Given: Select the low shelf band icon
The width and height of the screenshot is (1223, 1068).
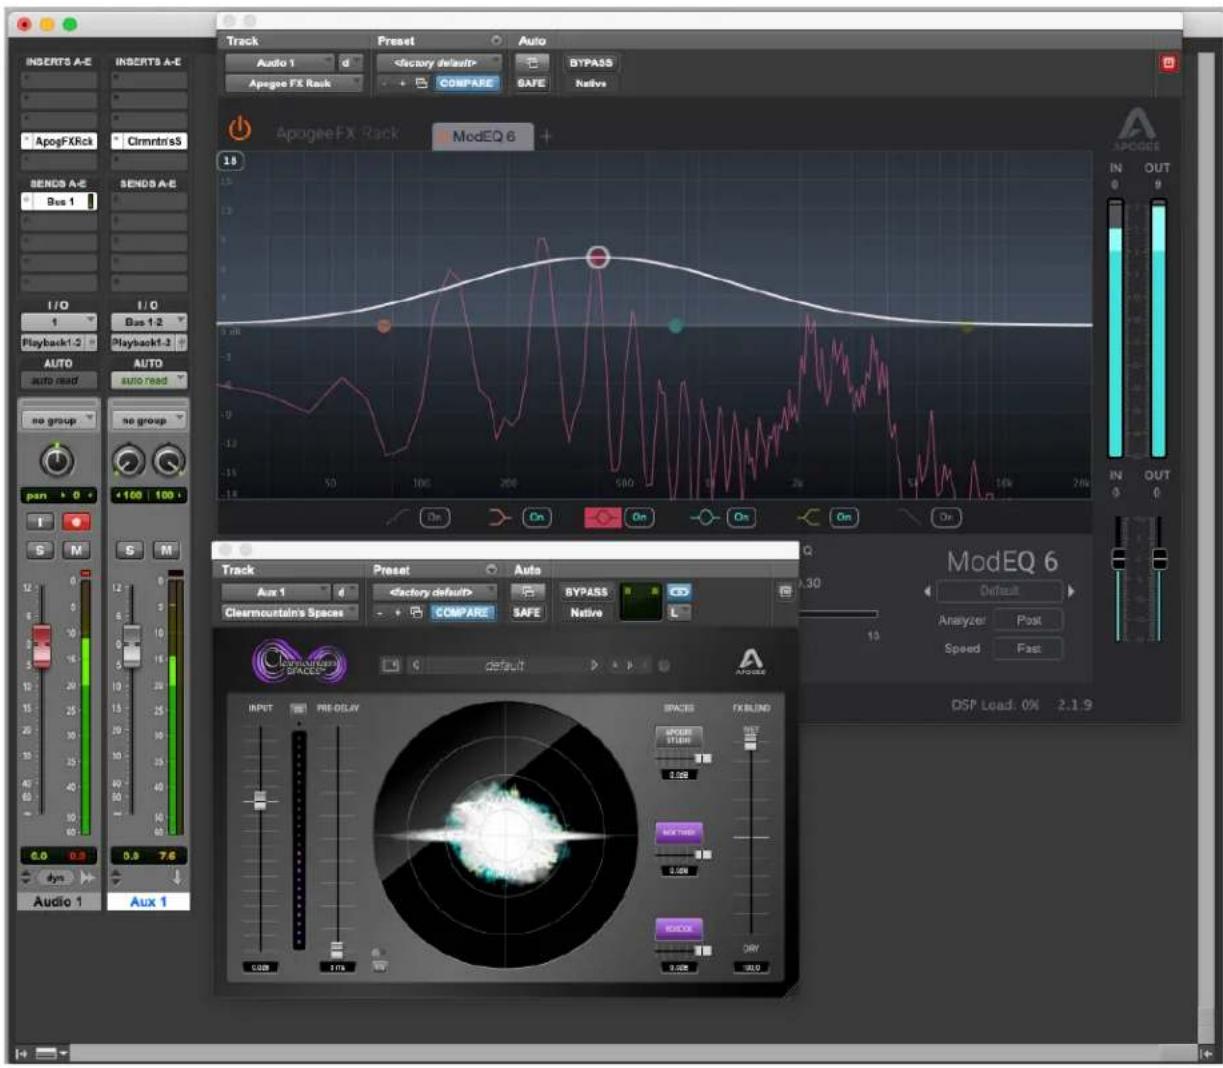Looking at the screenshot, I should pos(499,517).
